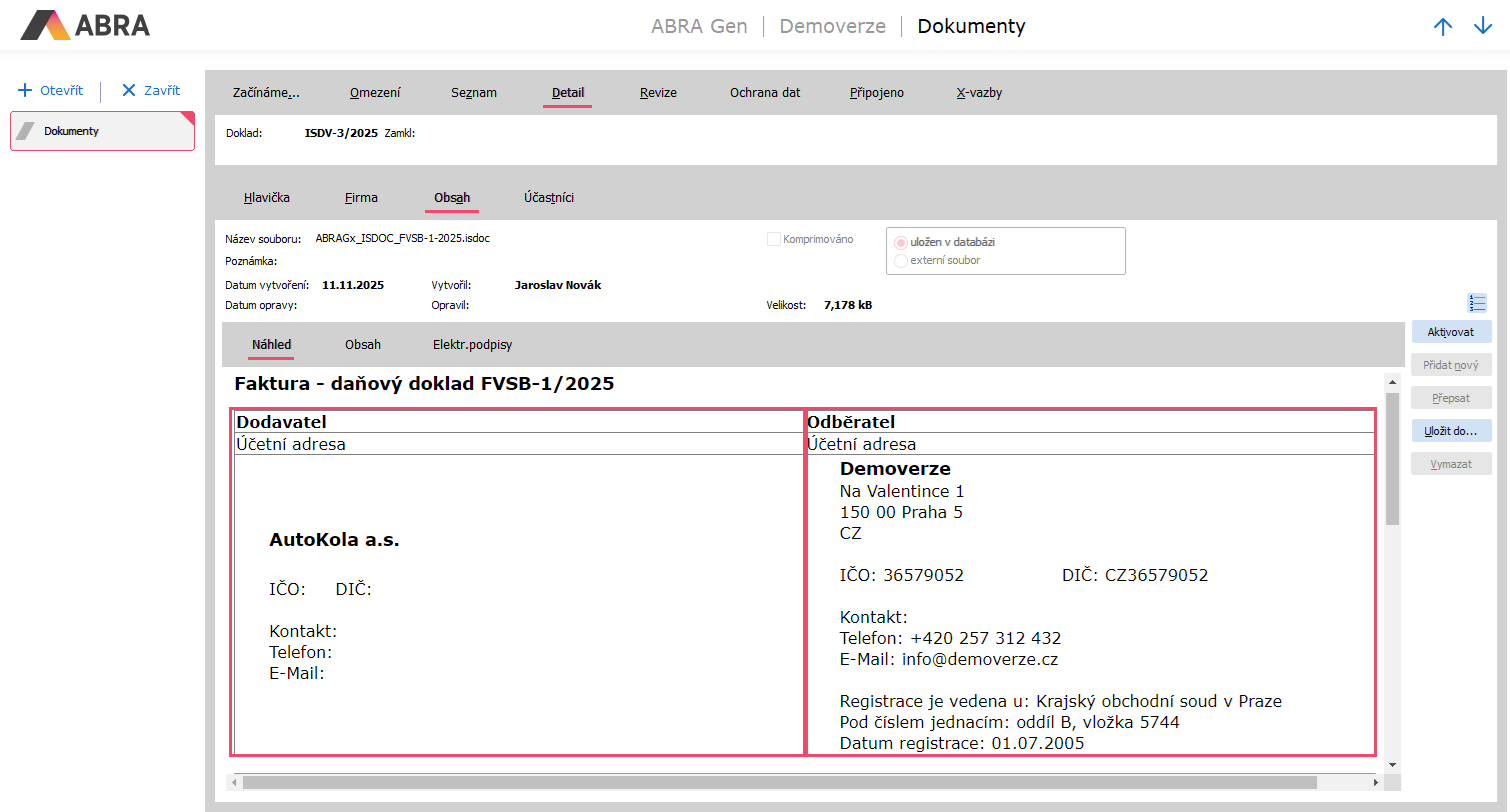1510x812 pixels.
Task: Open the inner Obsah tab beside Náhled
Action: (x=363, y=344)
